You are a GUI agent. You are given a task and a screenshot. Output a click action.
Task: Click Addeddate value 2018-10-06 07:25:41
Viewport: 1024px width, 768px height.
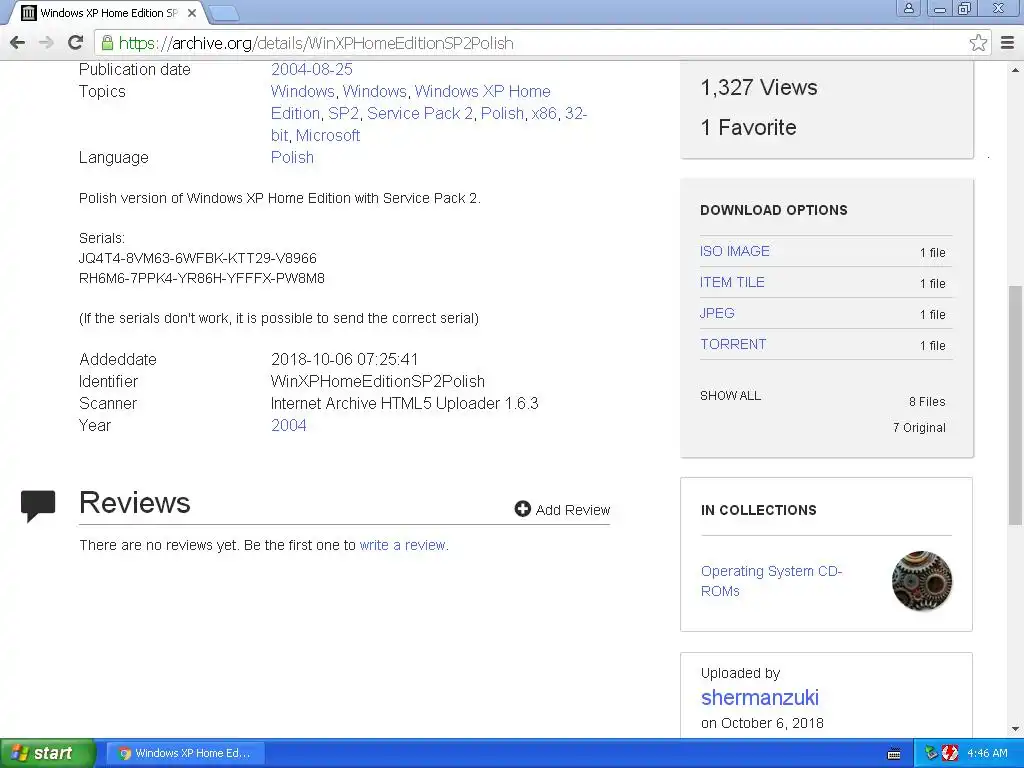coord(345,359)
